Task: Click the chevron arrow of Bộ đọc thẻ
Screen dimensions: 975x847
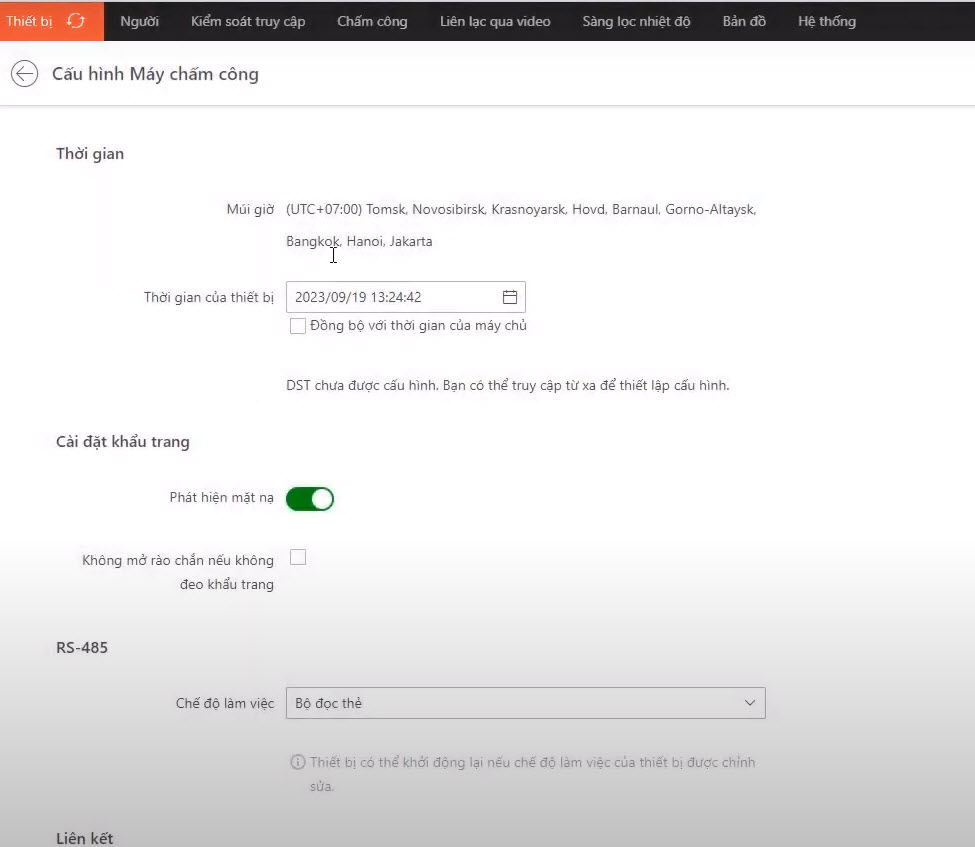Action: tap(750, 703)
